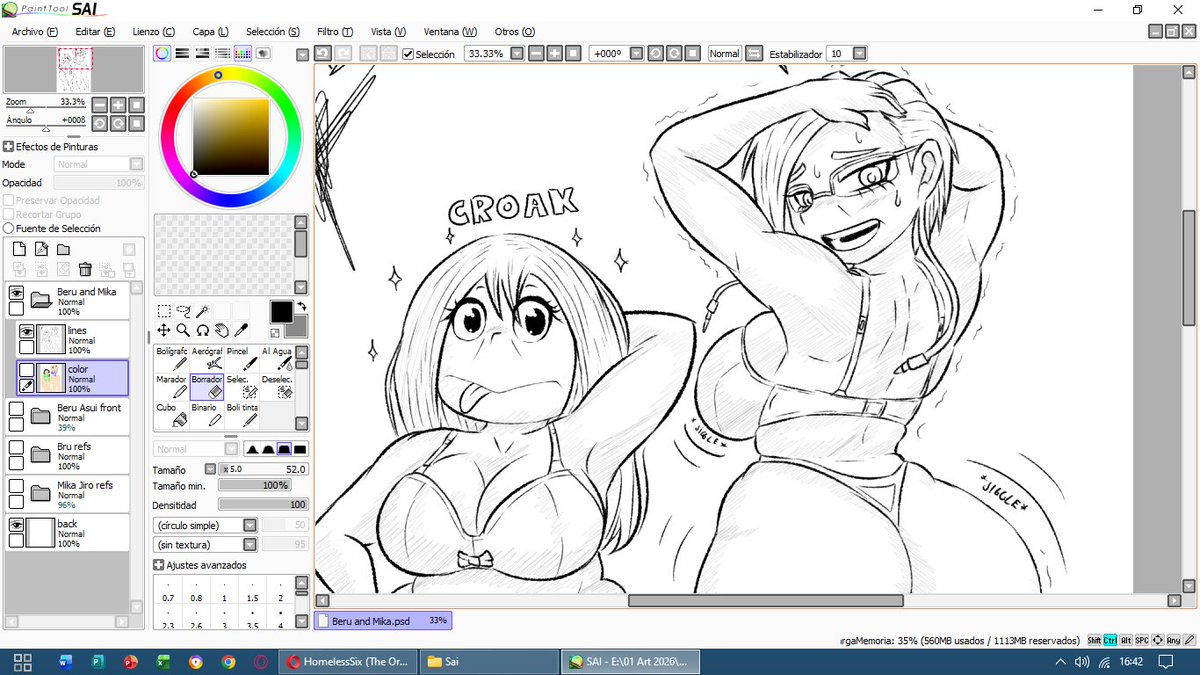Activate the zoom magnifier tool
The image size is (1200, 675).
pyautogui.click(x=184, y=329)
